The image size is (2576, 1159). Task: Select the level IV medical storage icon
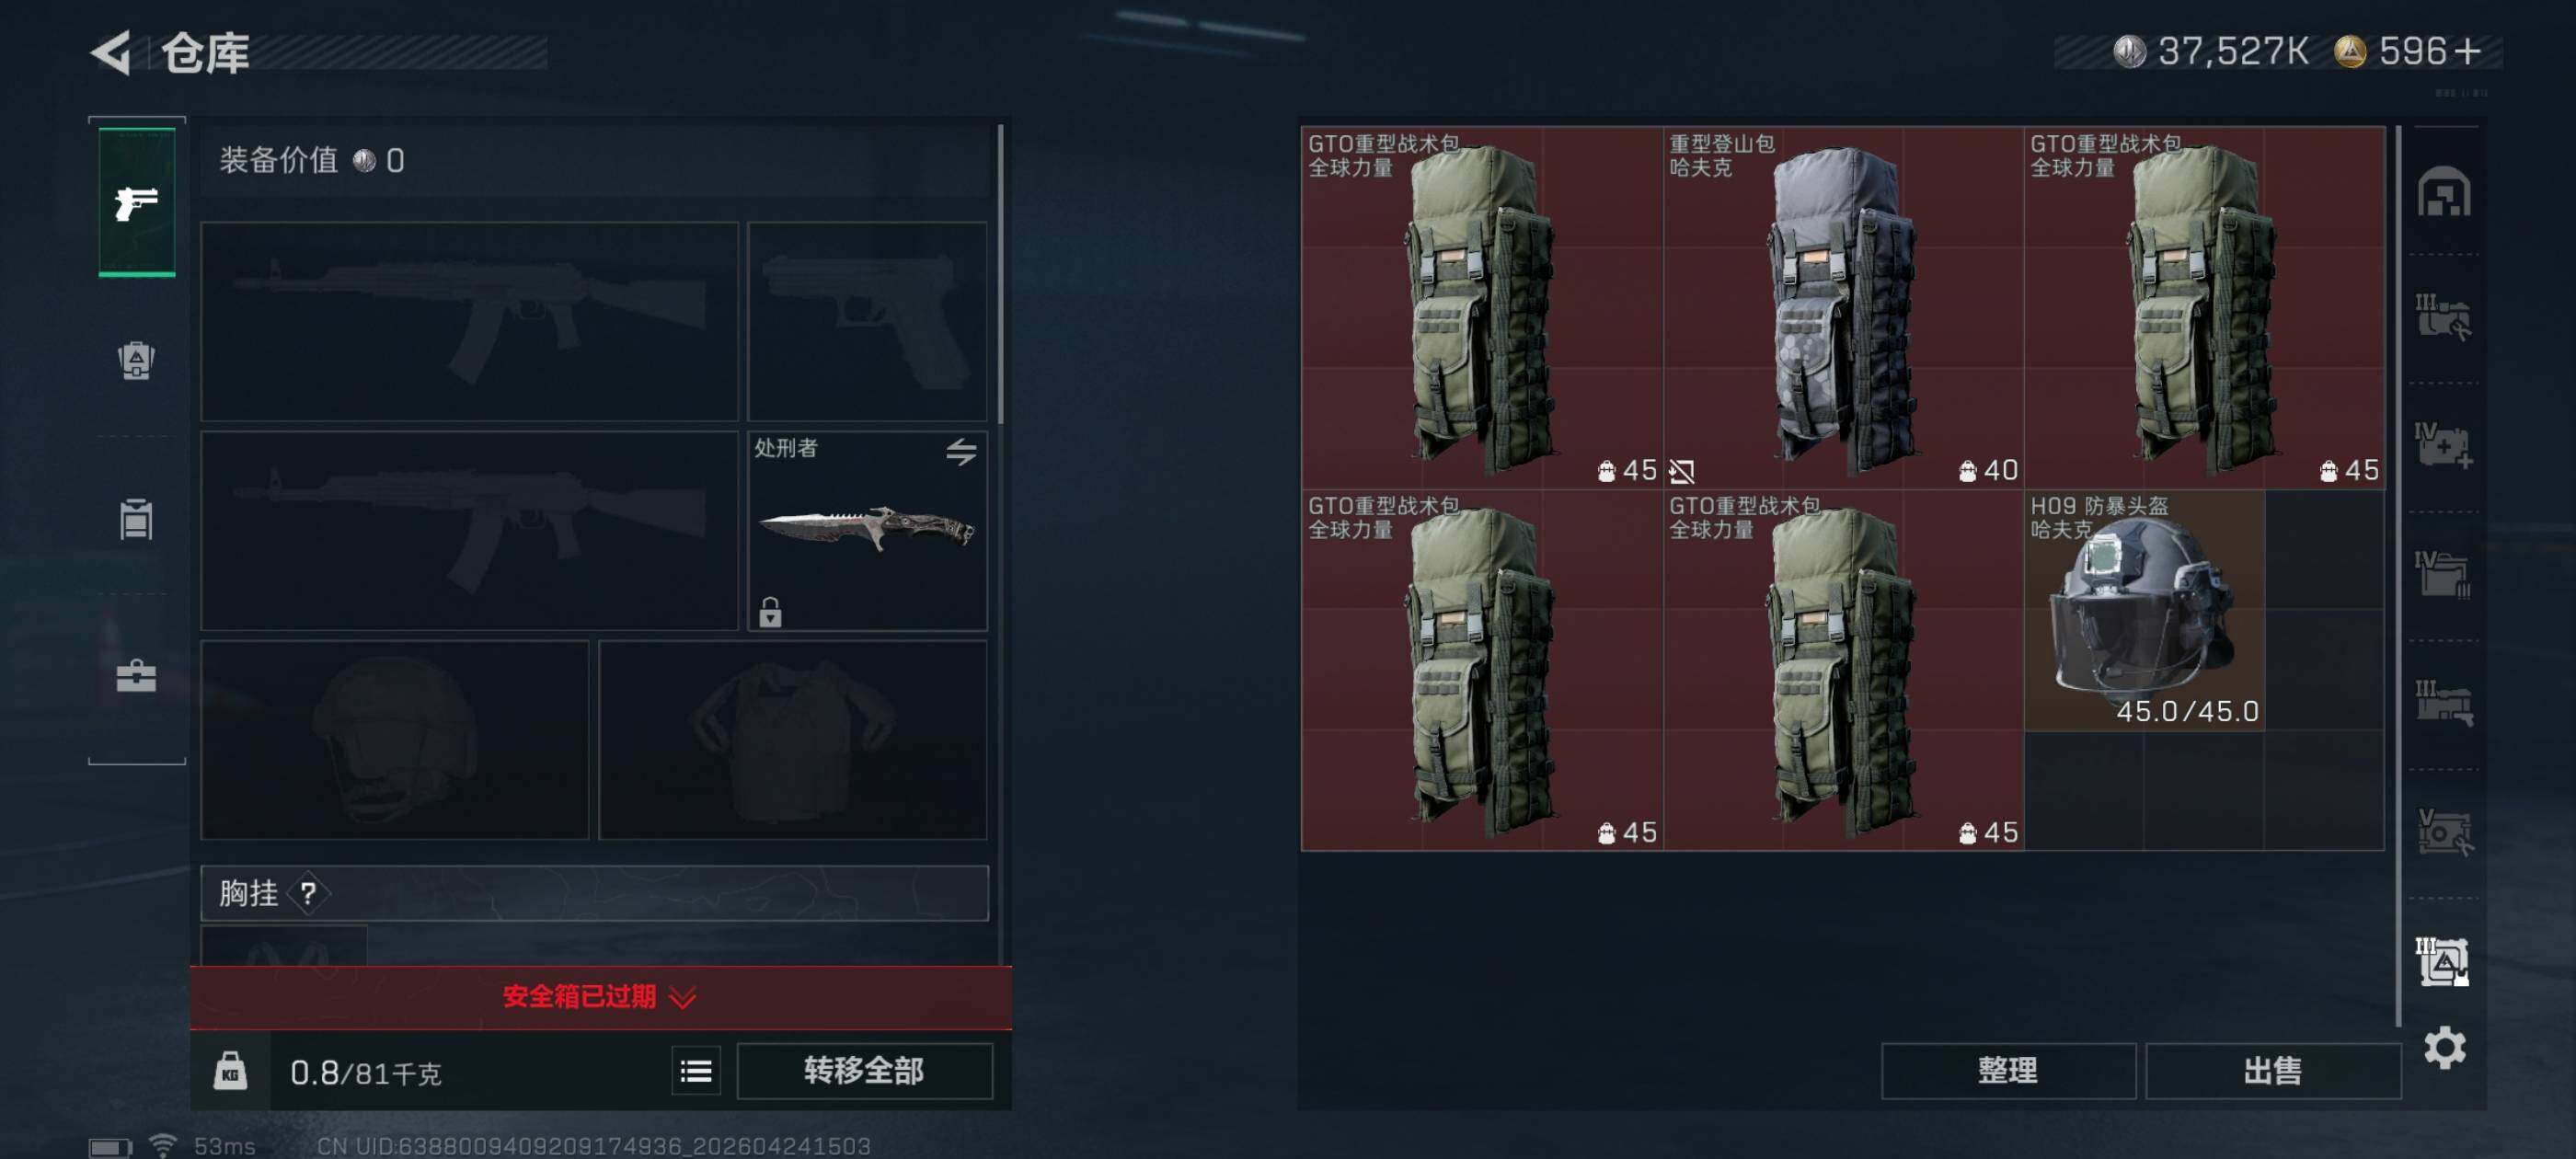point(2444,445)
